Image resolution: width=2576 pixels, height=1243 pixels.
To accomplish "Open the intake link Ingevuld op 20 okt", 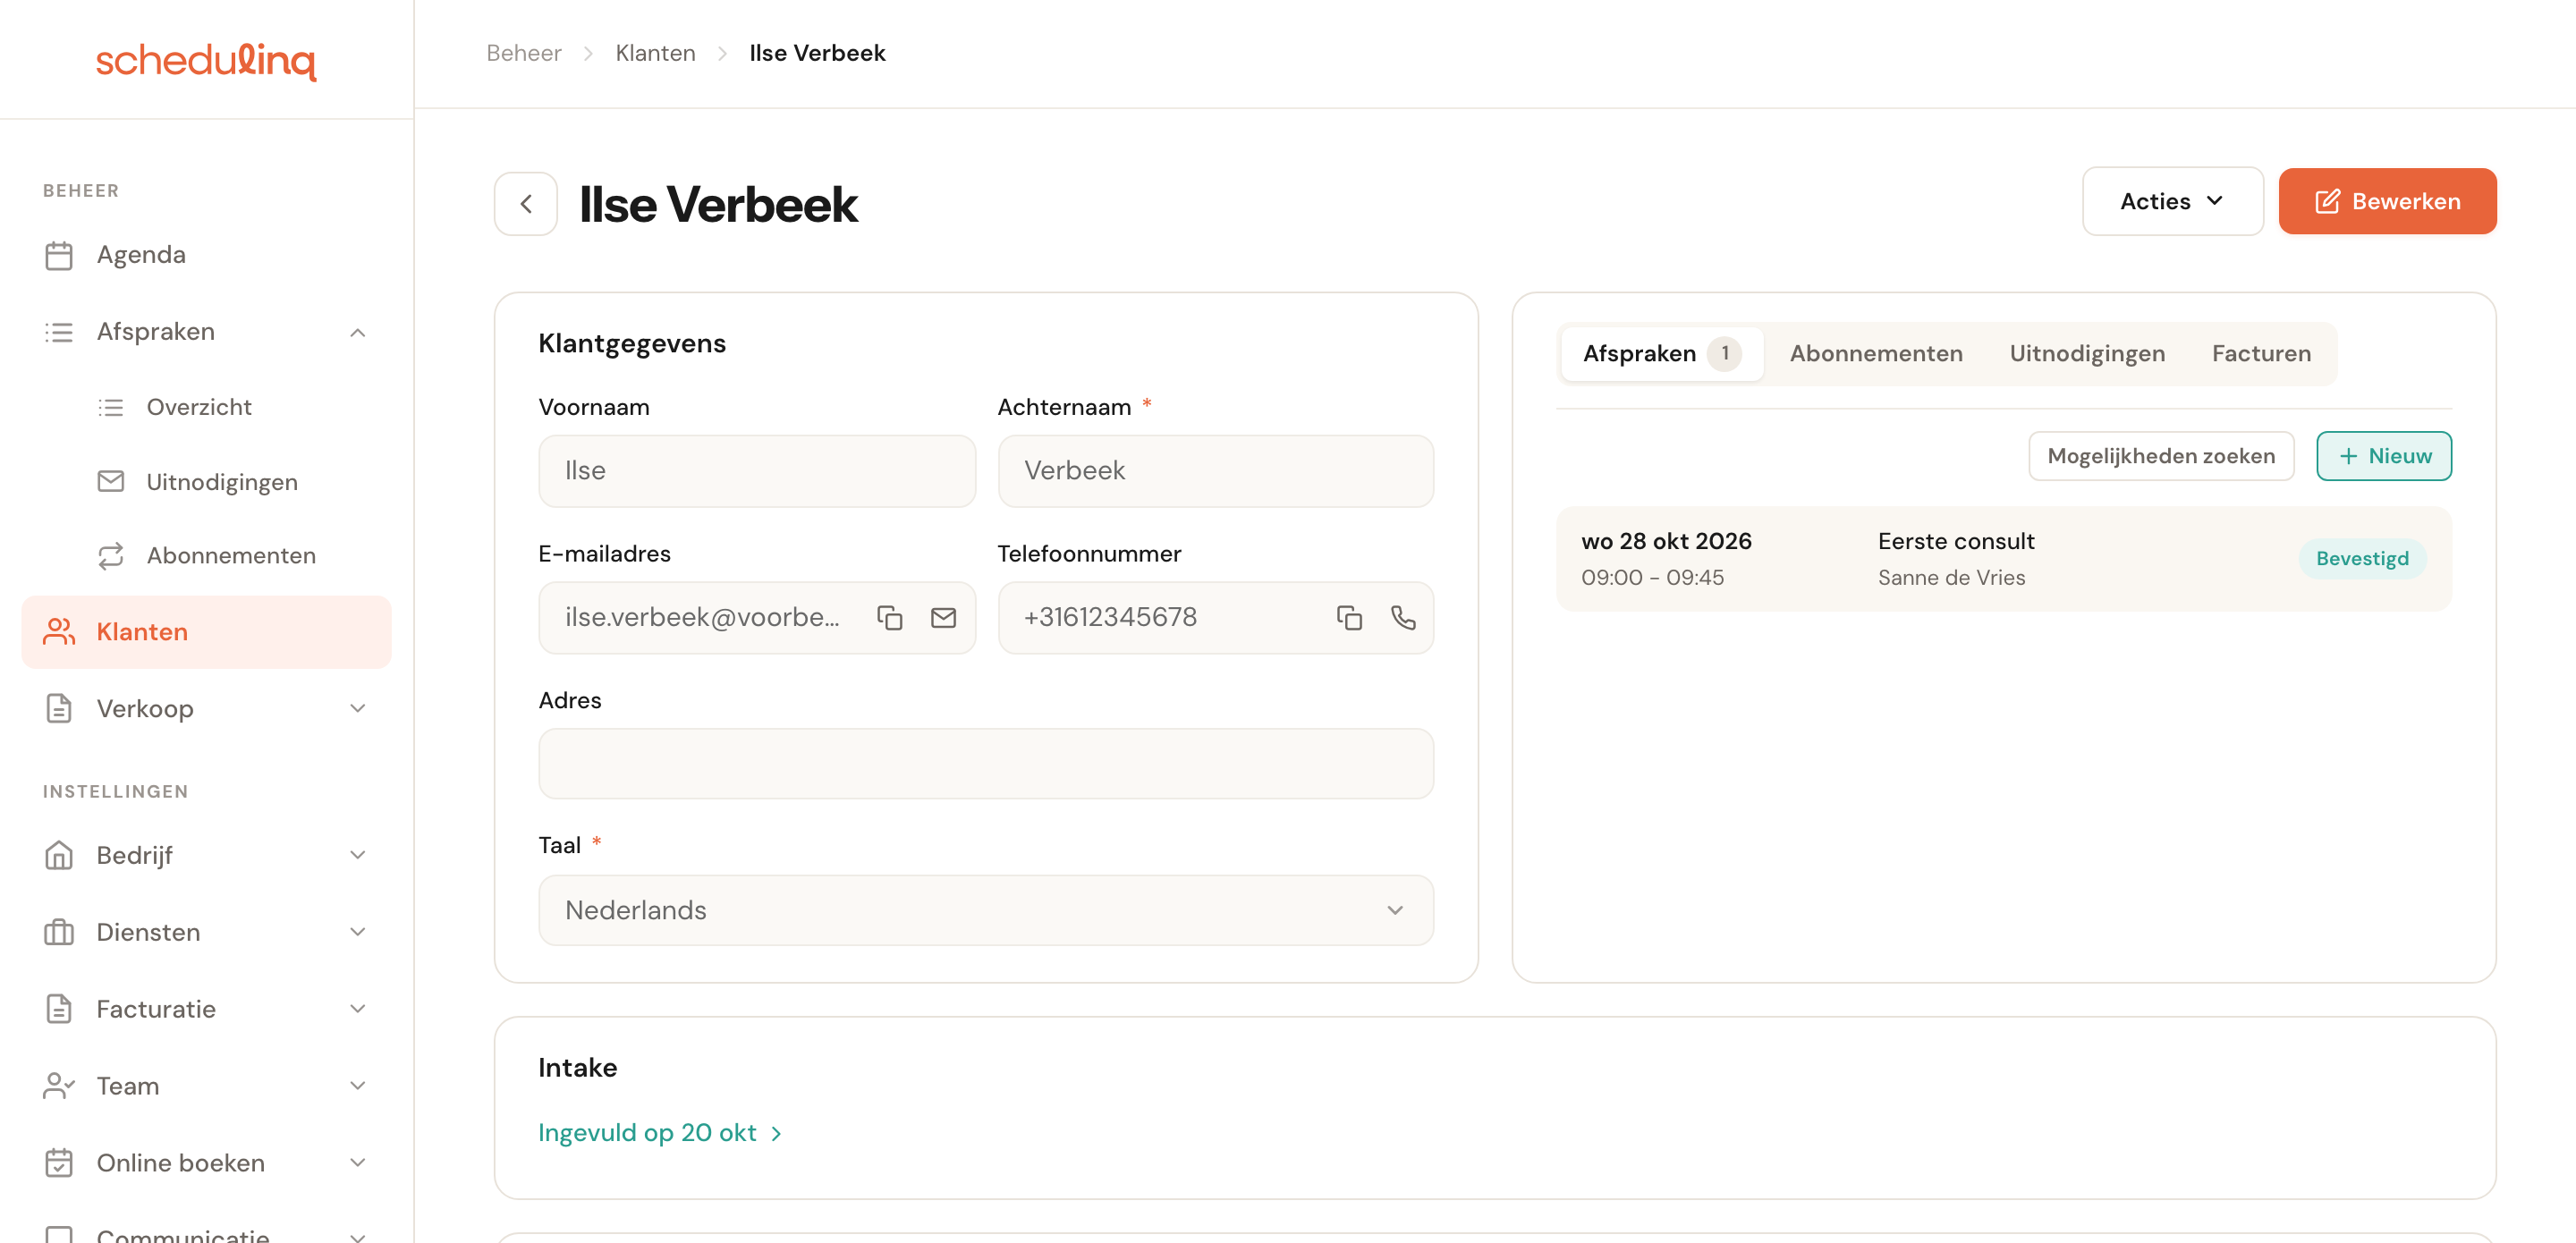I will coord(660,1133).
